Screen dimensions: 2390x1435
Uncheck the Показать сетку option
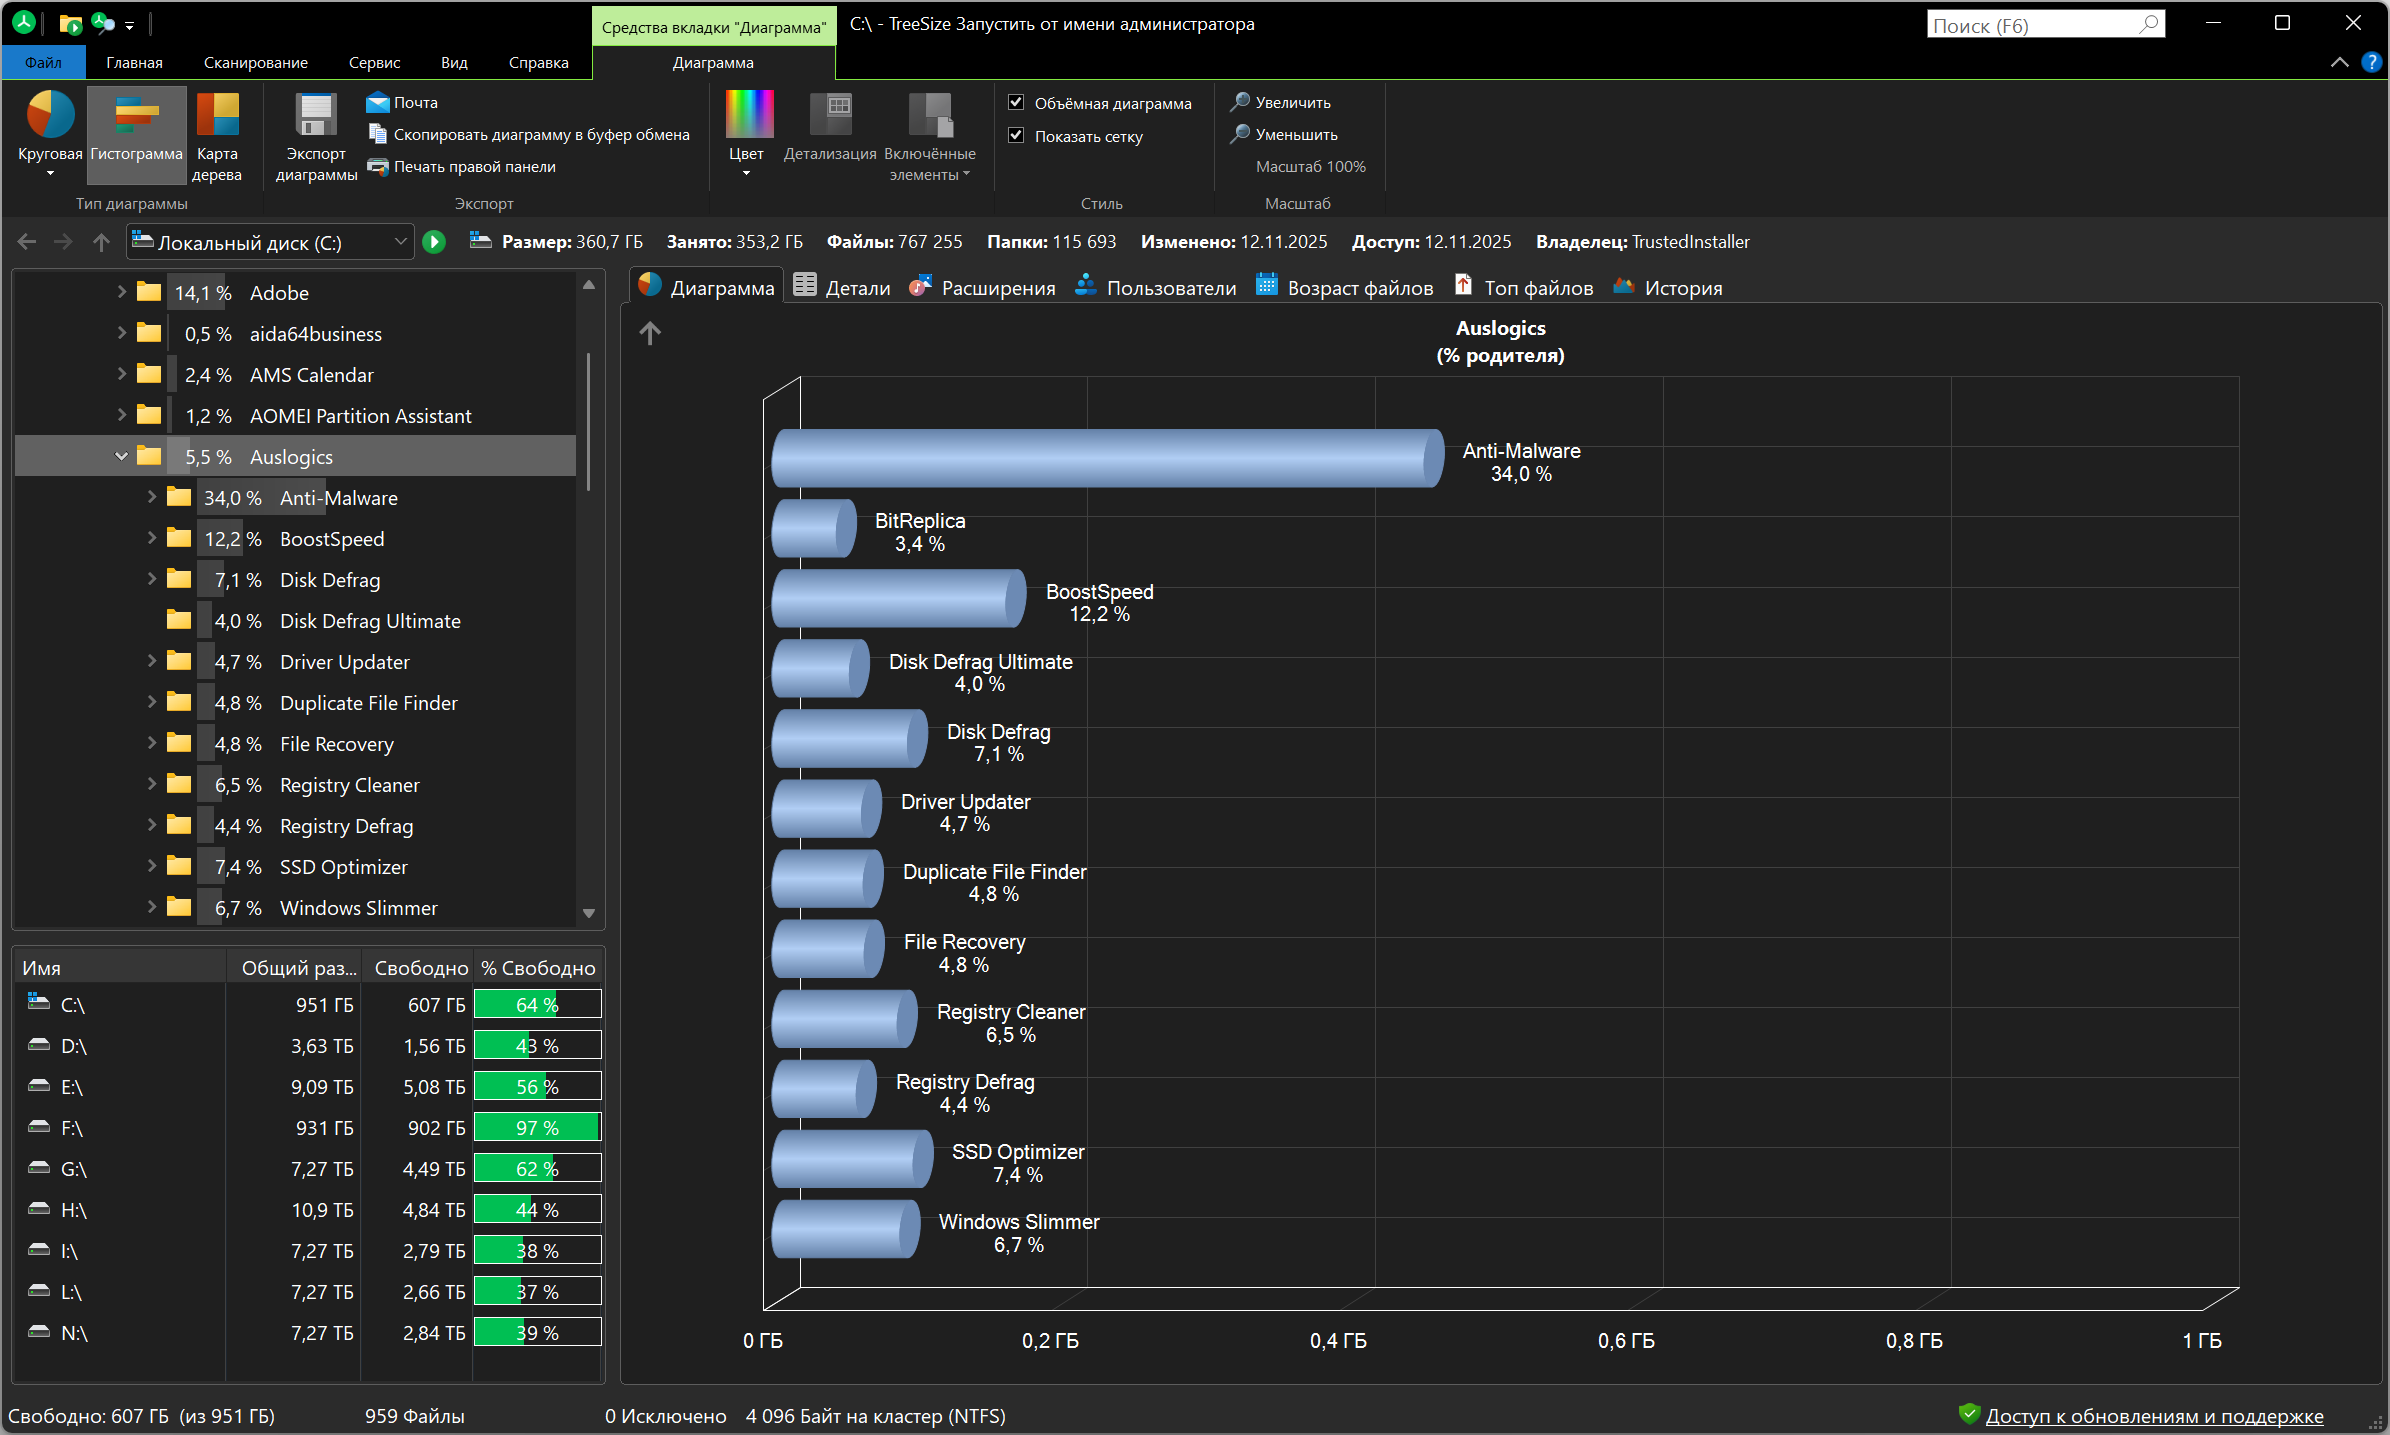point(1017,136)
